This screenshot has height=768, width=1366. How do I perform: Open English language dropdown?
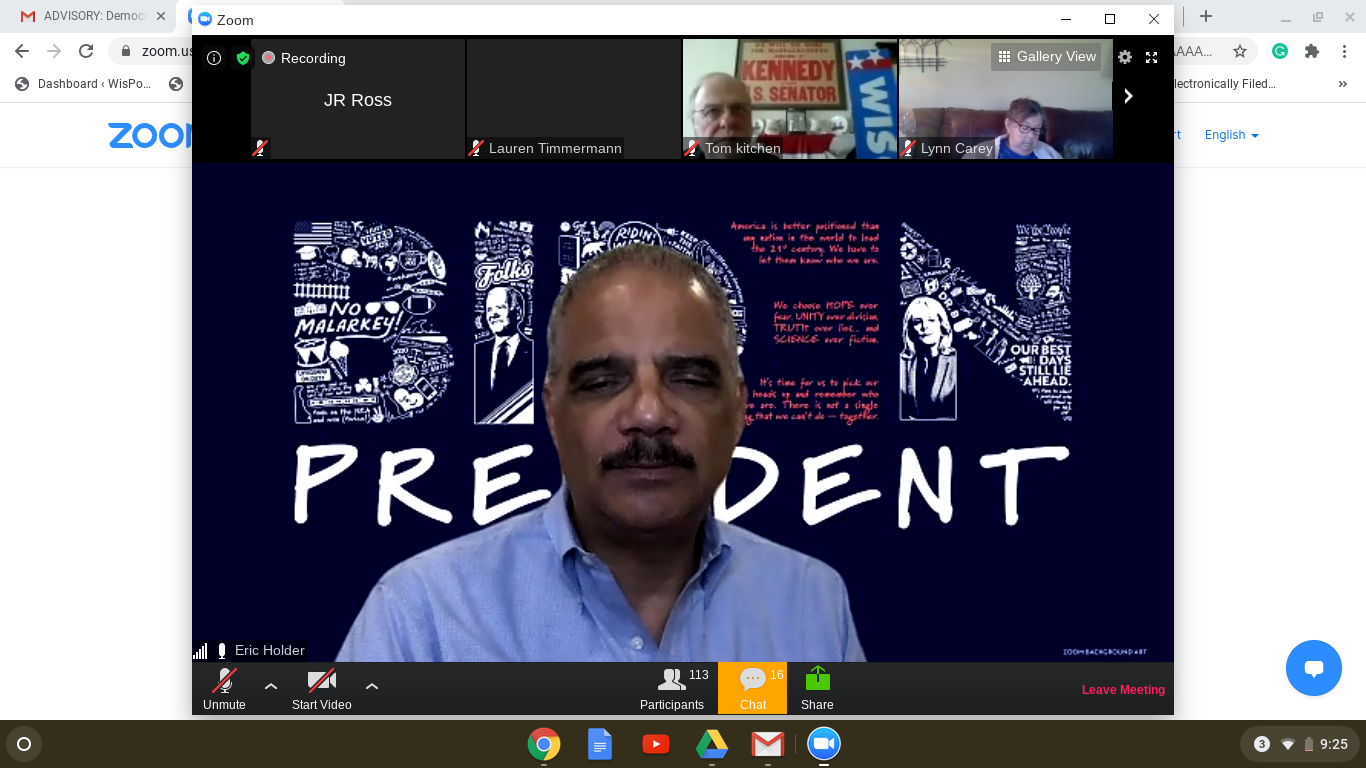[1231, 135]
